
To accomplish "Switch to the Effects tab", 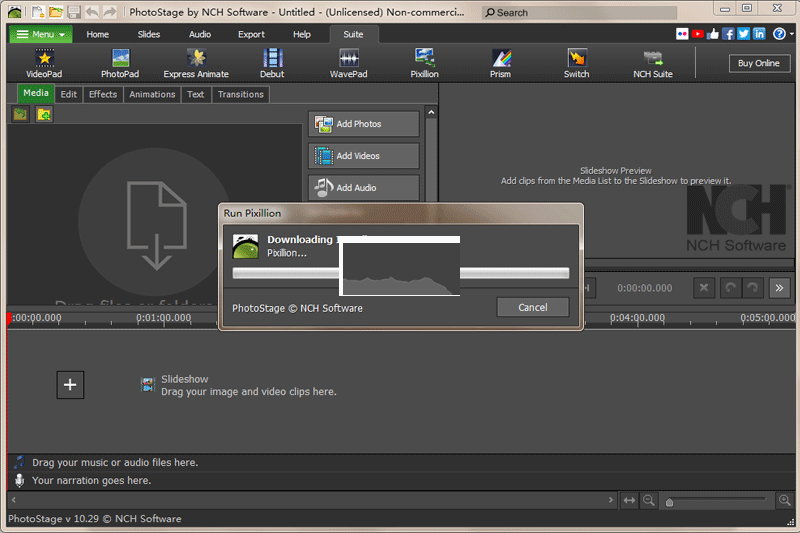I will click(102, 94).
